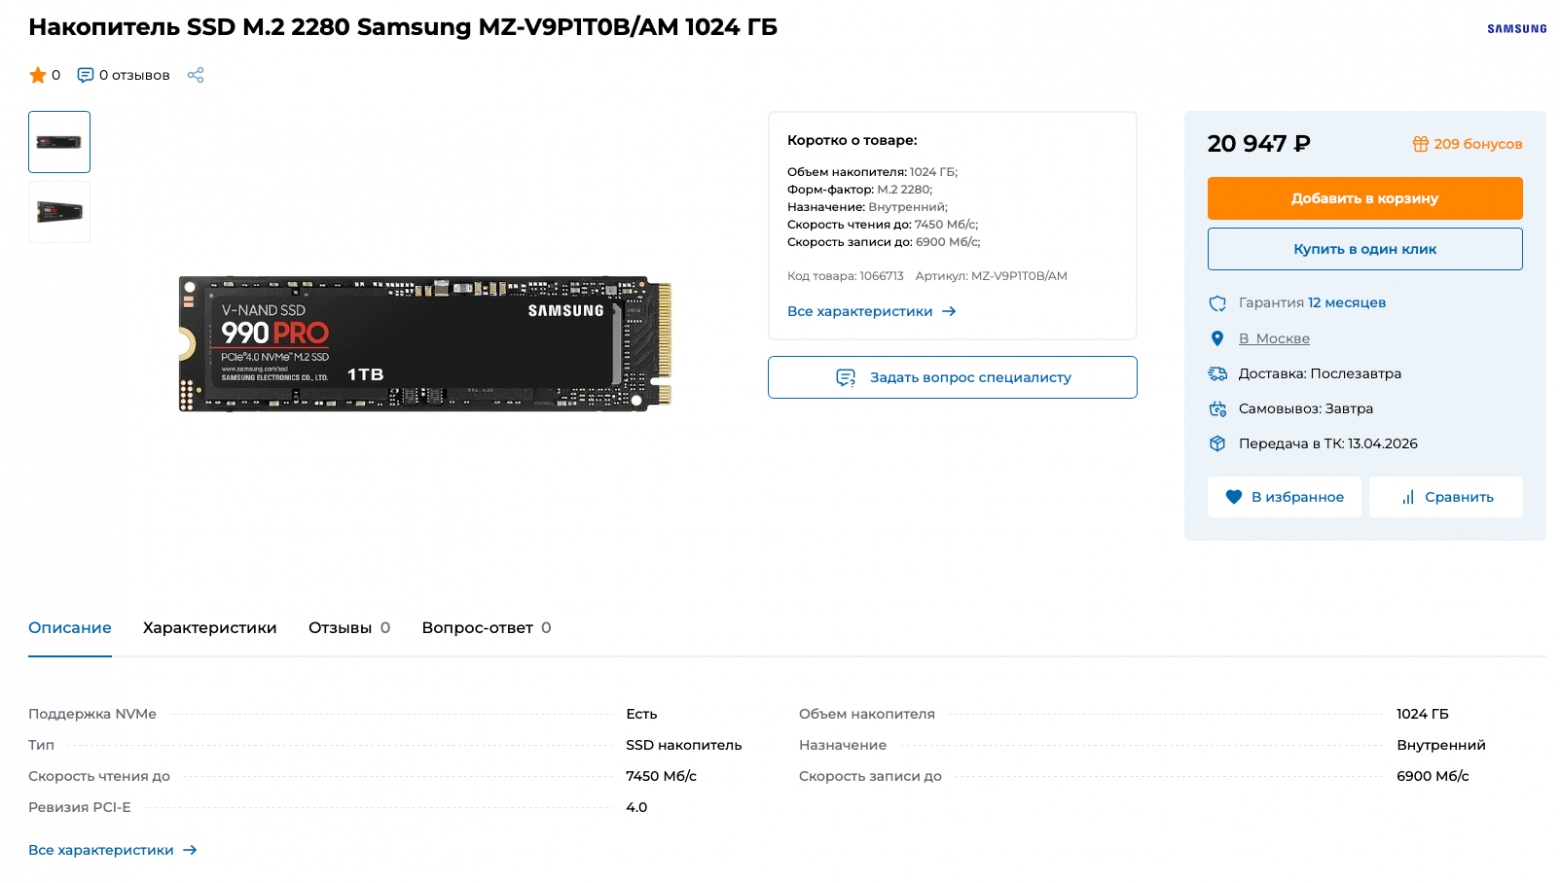
Task: Add to favorites with В избранное heart
Action: pos(1284,497)
